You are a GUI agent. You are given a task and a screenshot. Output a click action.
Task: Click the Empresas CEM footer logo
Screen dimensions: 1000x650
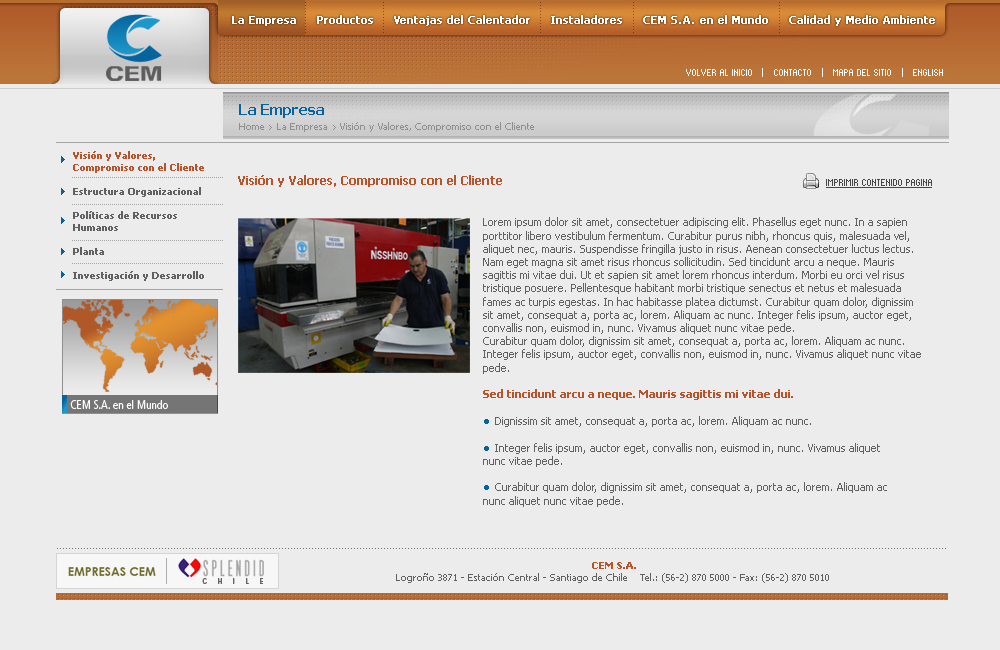click(112, 572)
